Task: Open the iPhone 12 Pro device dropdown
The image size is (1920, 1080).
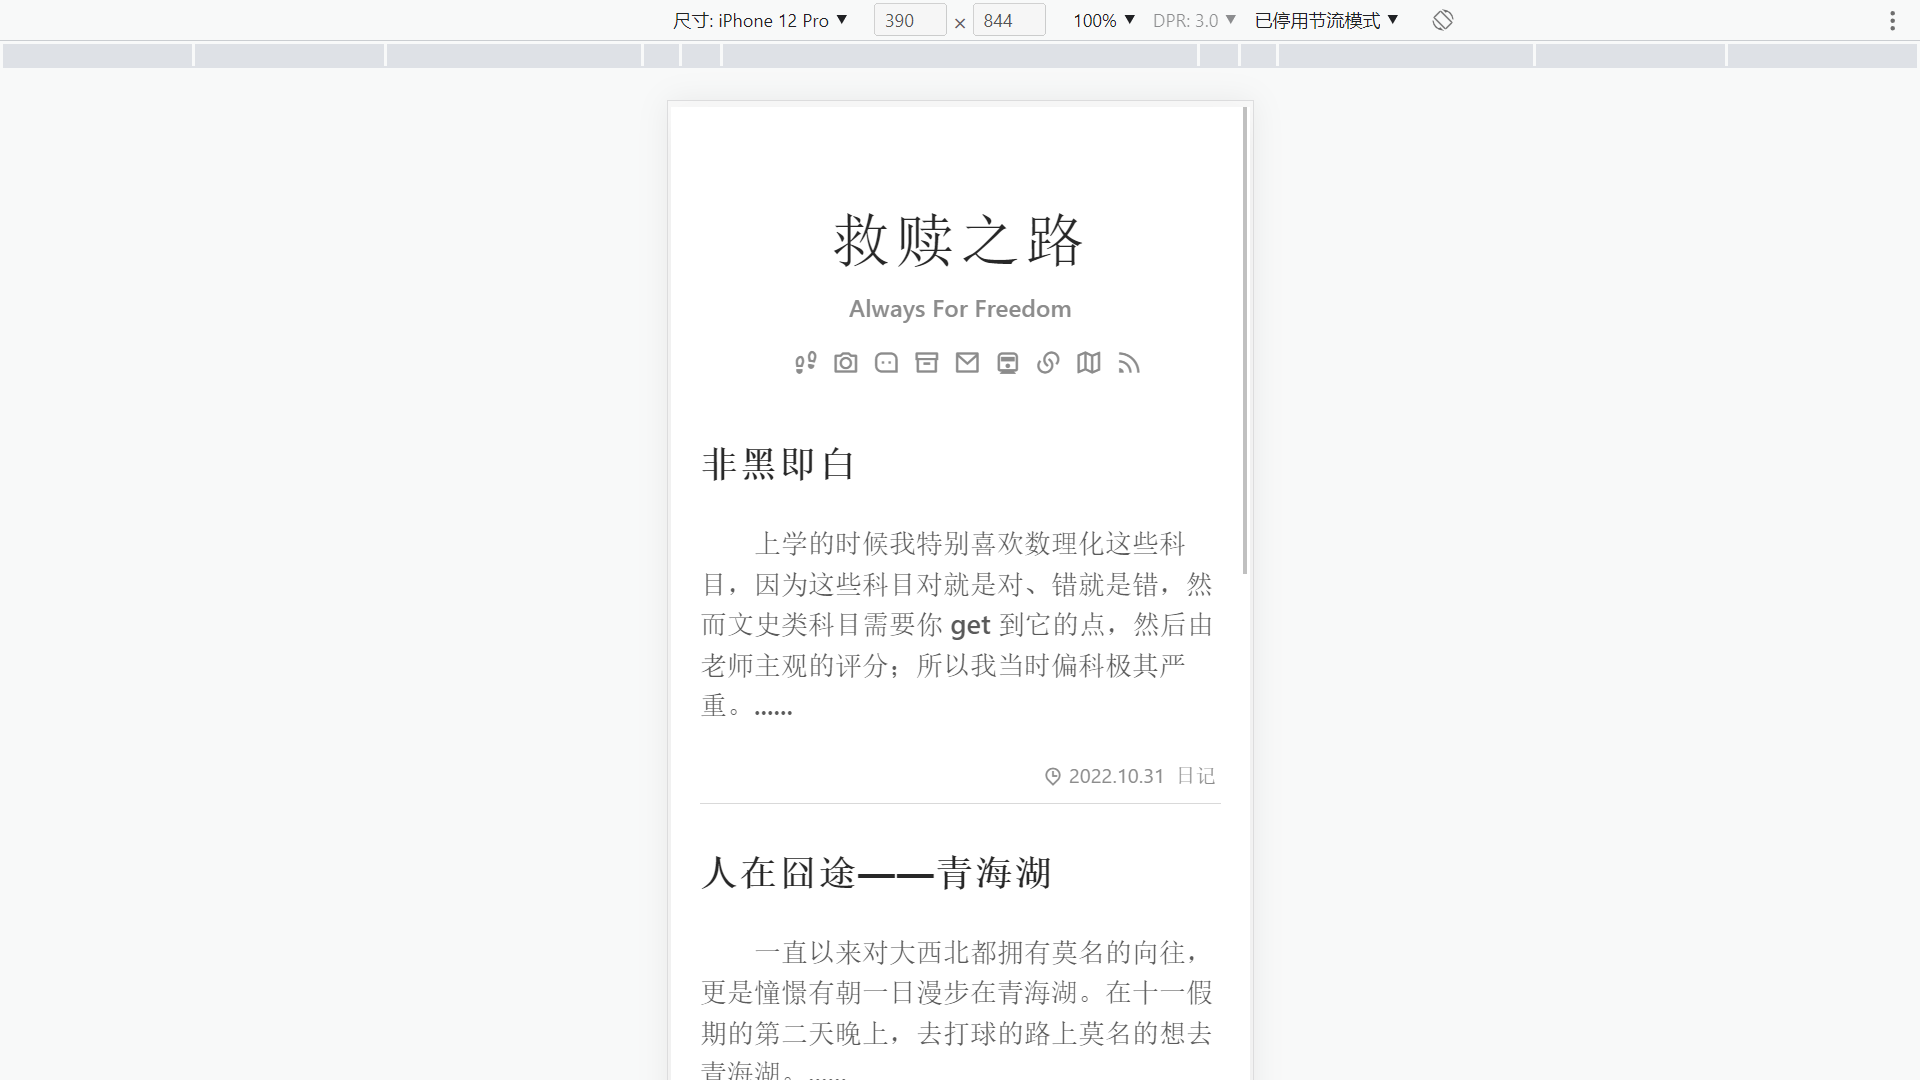Action: [x=760, y=20]
